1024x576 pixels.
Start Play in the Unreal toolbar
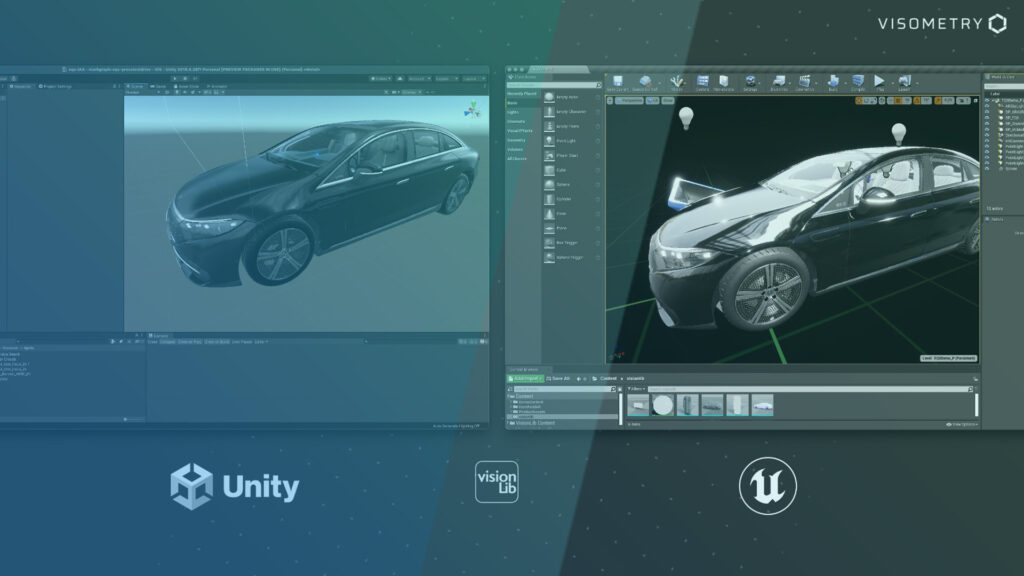pyautogui.click(x=880, y=81)
